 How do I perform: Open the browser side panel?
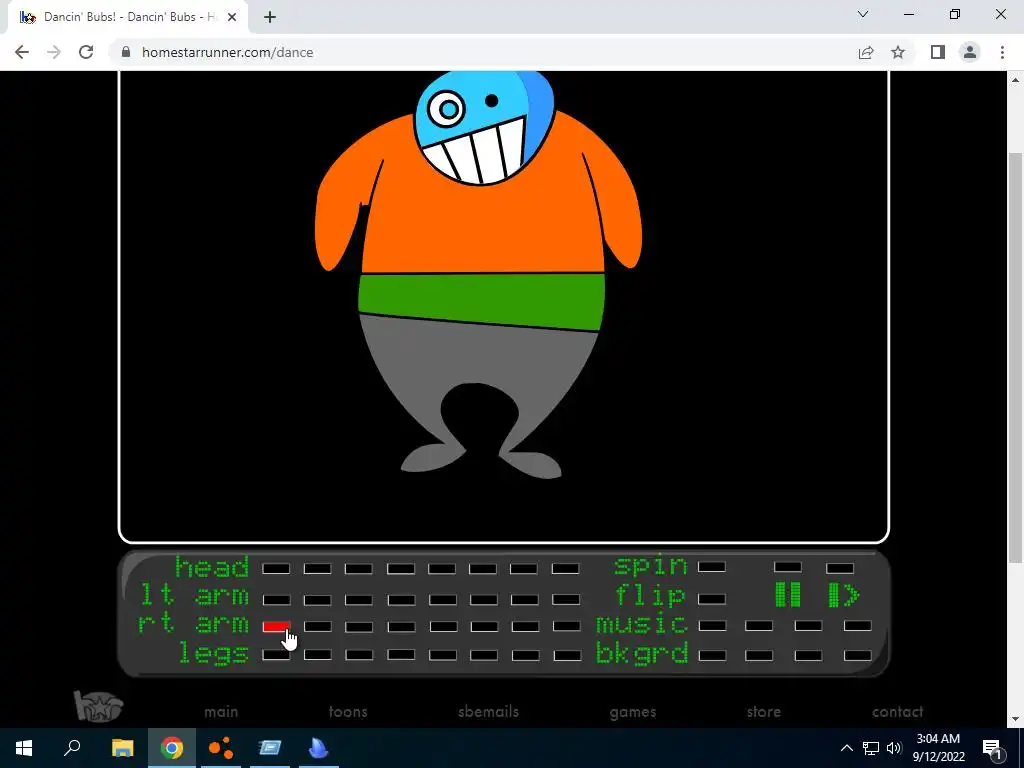click(938, 52)
